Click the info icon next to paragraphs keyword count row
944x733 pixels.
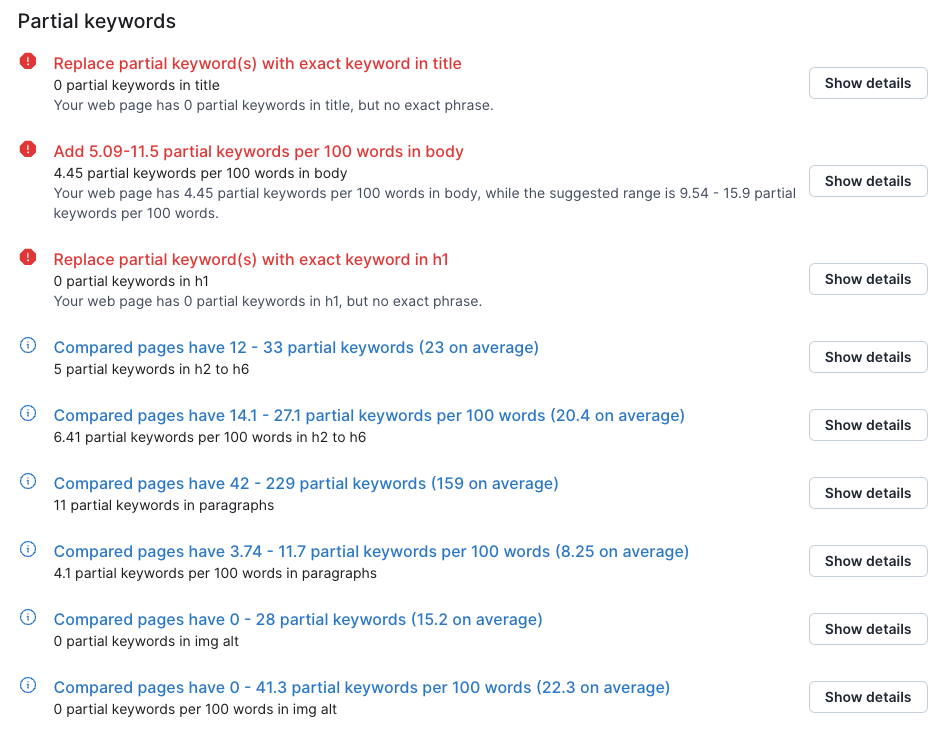tap(28, 480)
